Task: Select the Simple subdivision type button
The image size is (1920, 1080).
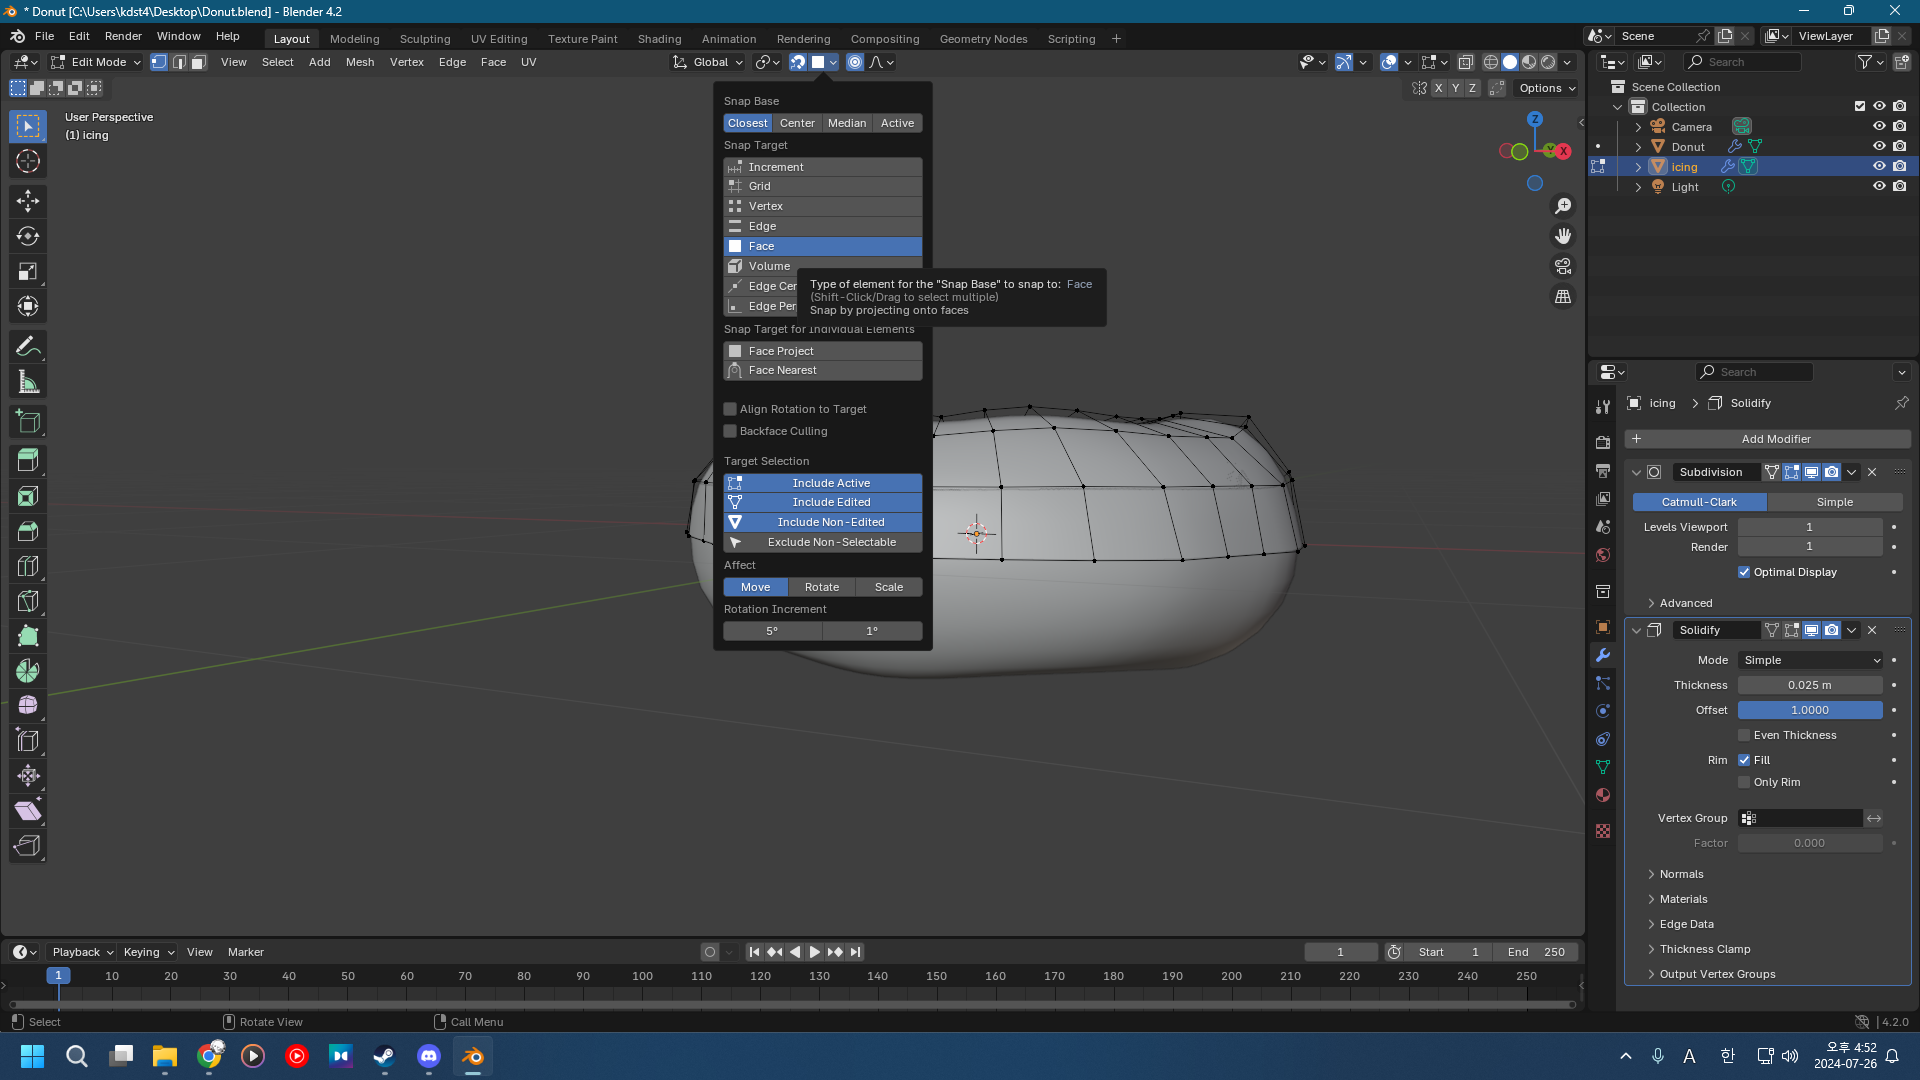Action: pyautogui.click(x=1834, y=502)
